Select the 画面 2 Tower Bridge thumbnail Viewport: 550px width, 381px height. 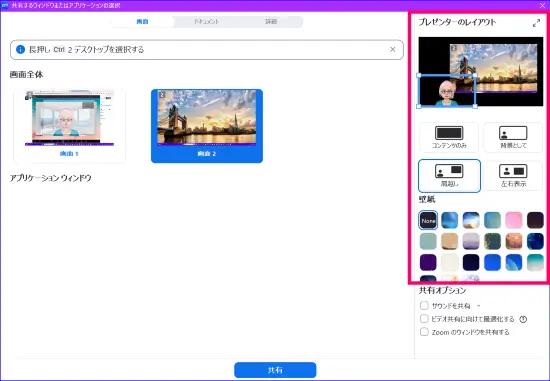207,126
